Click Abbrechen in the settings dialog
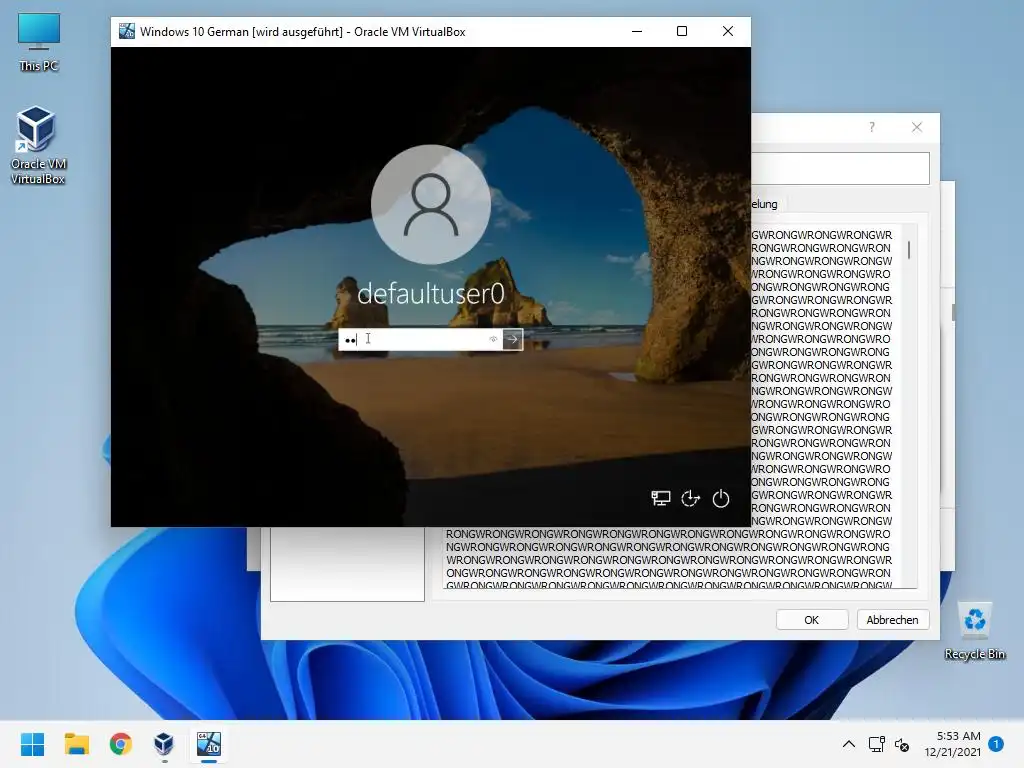The image size is (1024, 768). click(x=892, y=620)
